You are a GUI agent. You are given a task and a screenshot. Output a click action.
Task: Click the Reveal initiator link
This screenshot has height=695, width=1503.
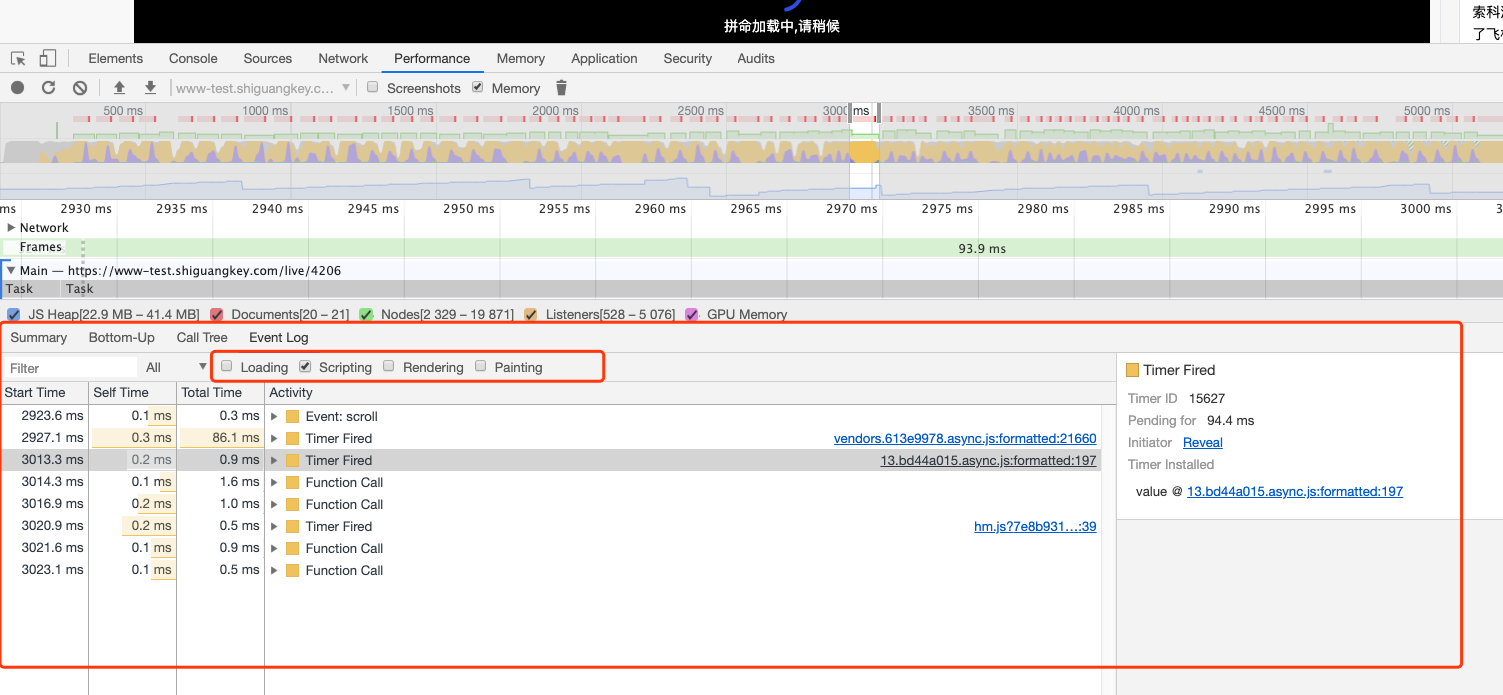click(x=1203, y=442)
